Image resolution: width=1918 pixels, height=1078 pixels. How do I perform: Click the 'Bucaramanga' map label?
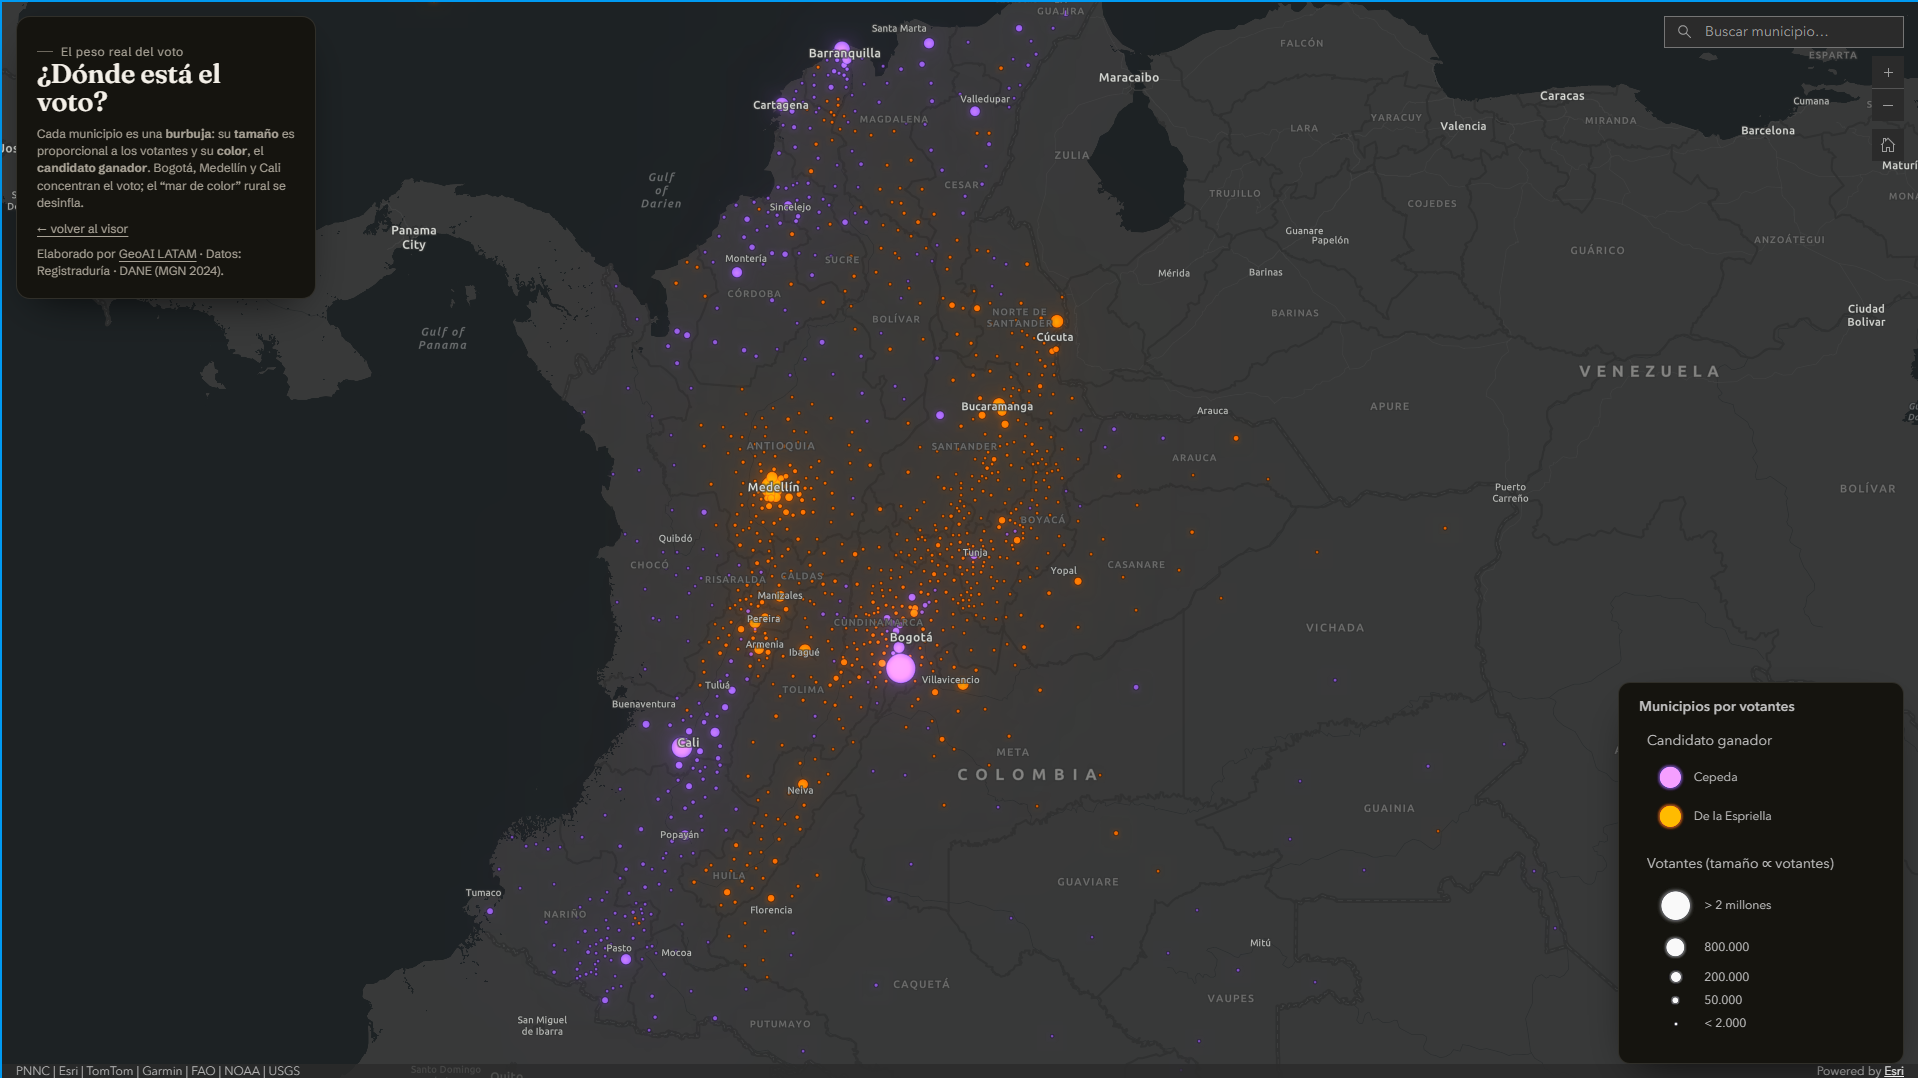pos(997,407)
